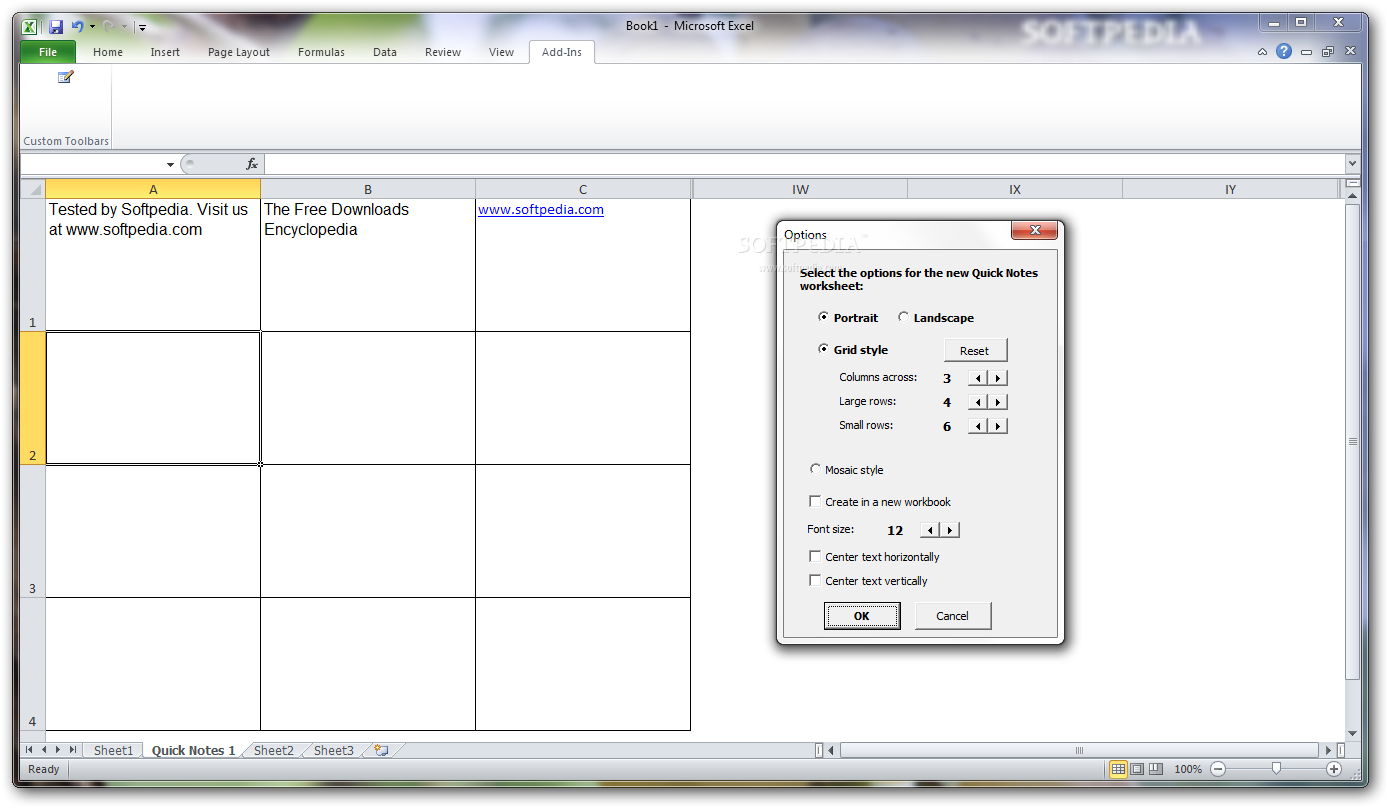Open the View ribbon tab
1389x808 pixels.
tap(502, 52)
